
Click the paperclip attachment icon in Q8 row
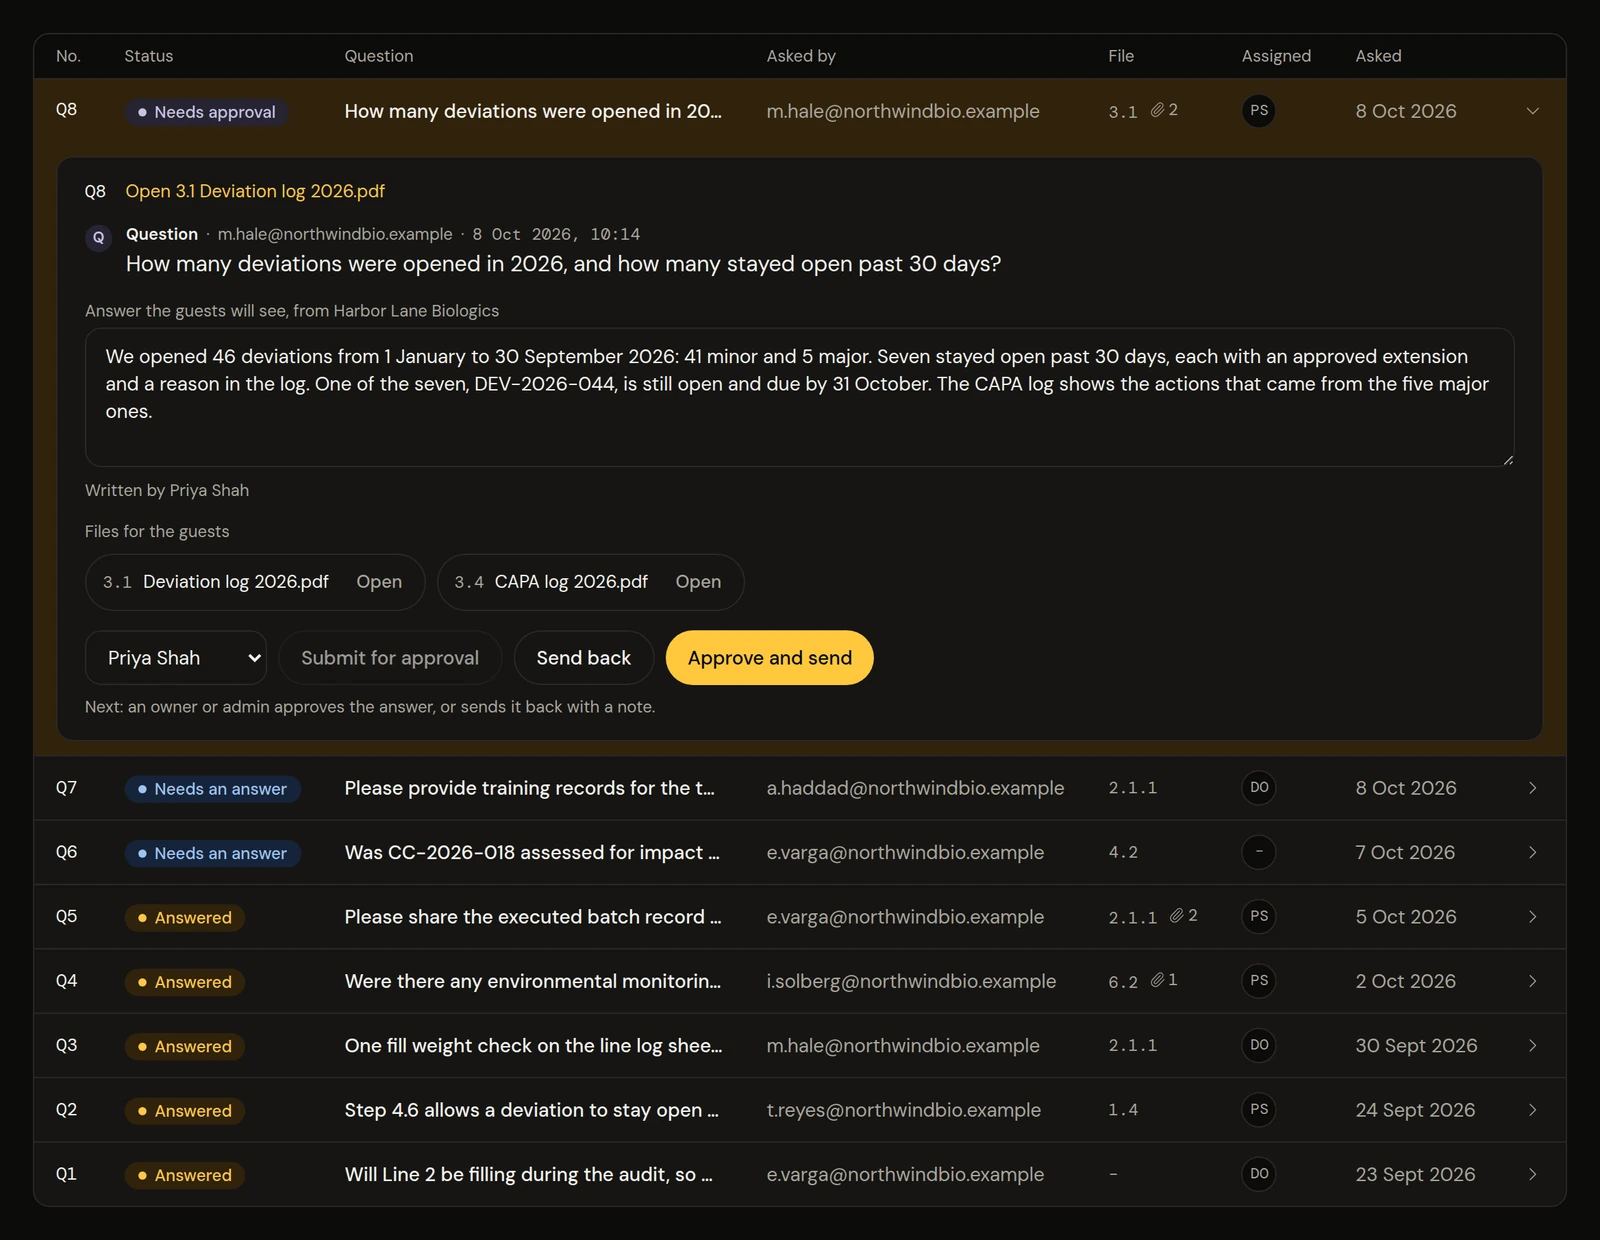1157,110
